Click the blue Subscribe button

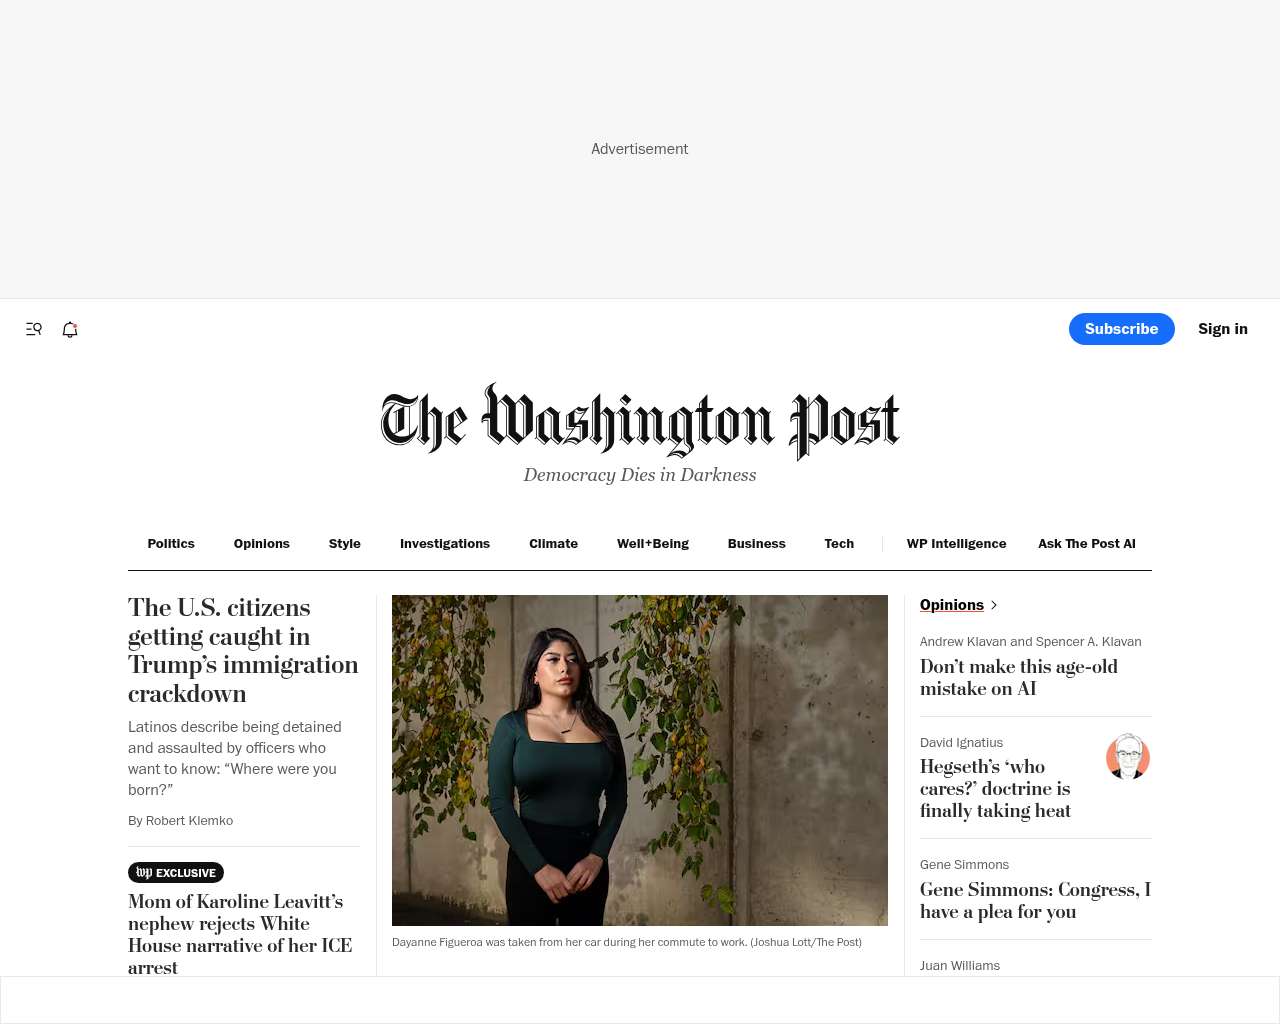click(1122, 329)
